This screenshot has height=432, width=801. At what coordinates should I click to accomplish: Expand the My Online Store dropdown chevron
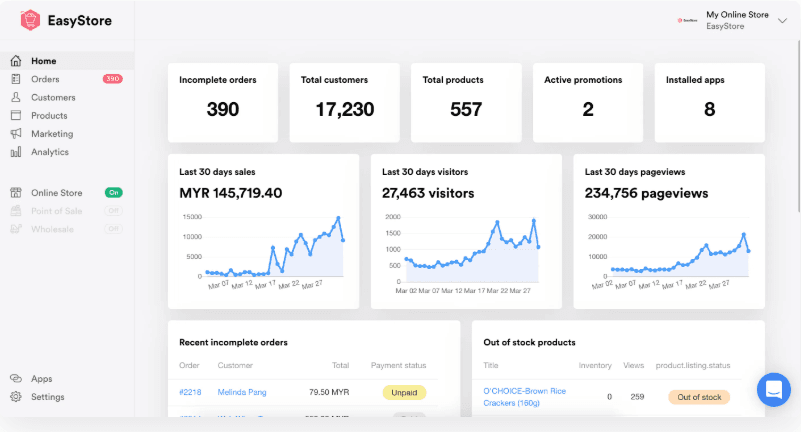click(782, 20)
